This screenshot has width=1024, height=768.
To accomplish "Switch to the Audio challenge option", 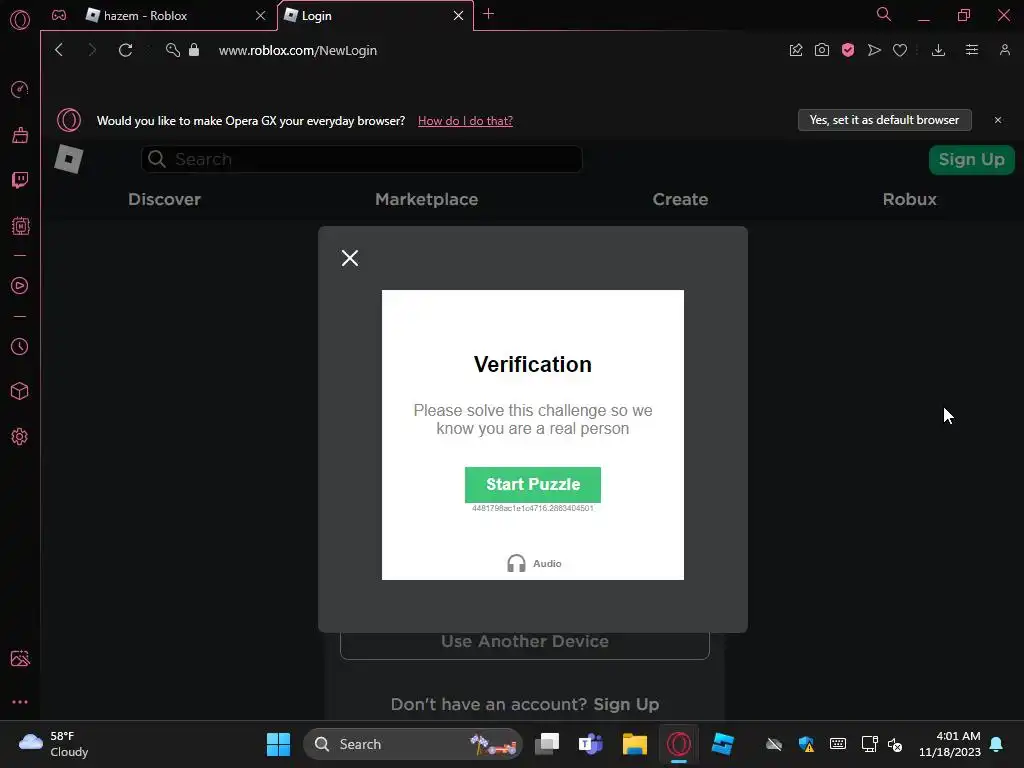I will point(534,563).
